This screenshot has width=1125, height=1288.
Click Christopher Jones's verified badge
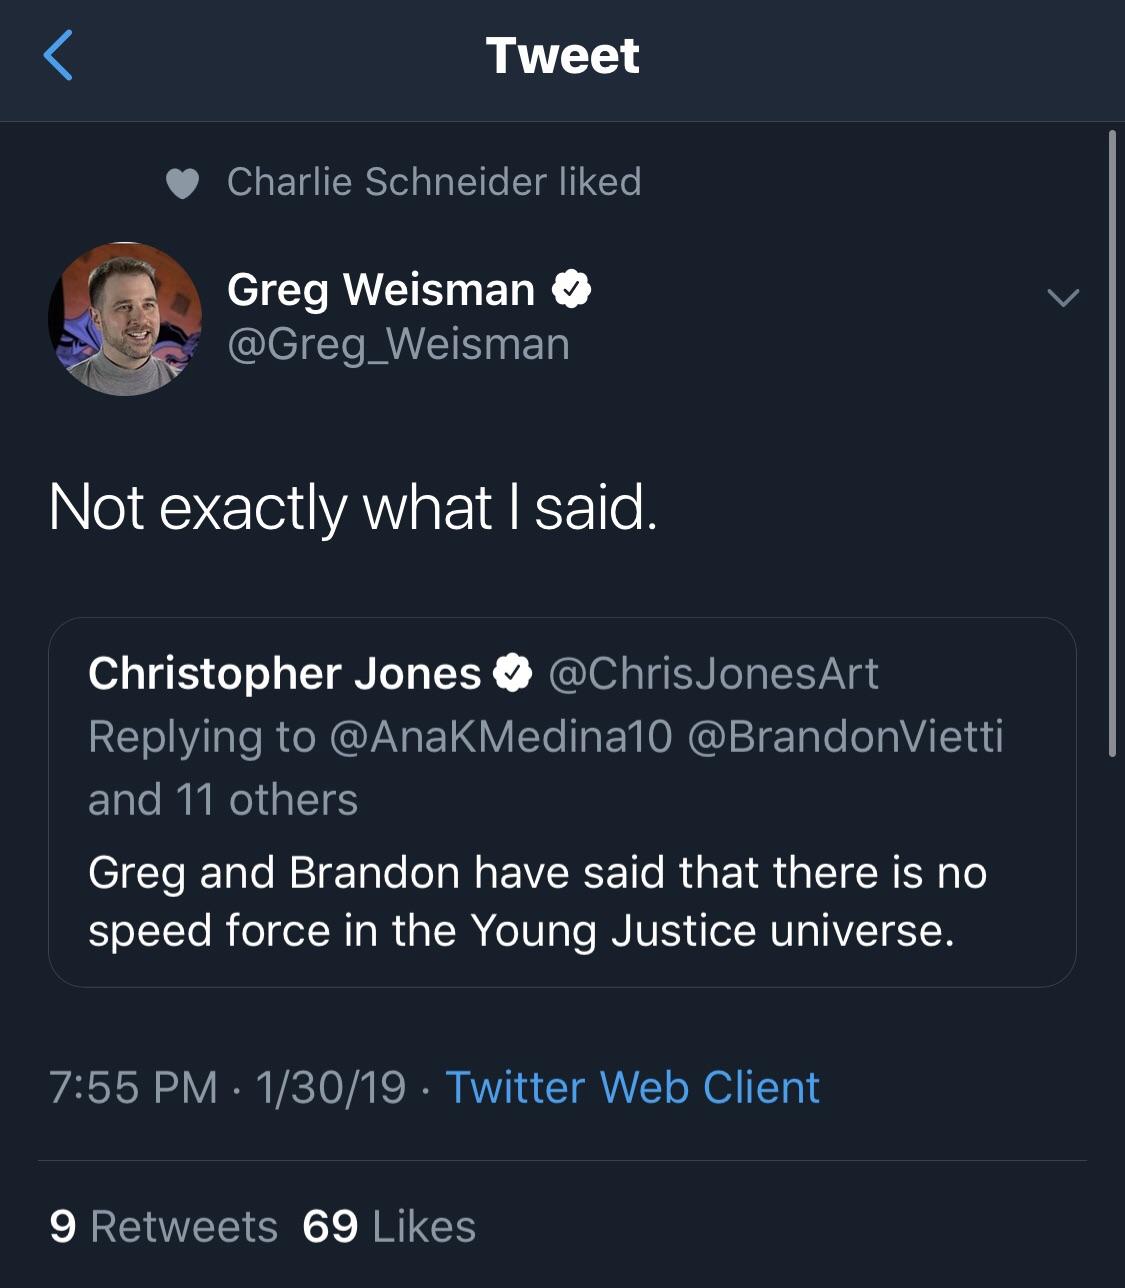tap(514, 674)
